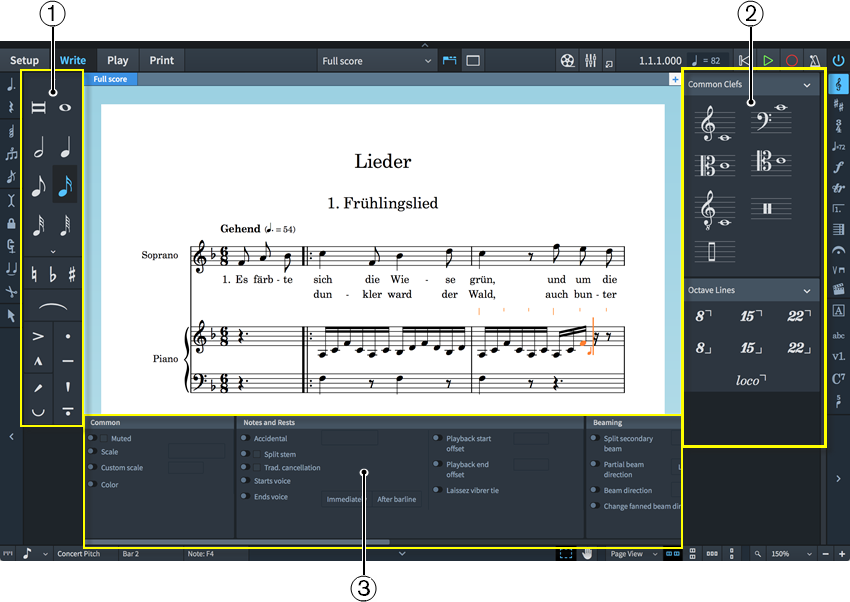Open the Full score layout dropdown
850x602 pixels.
coord(377,61)
